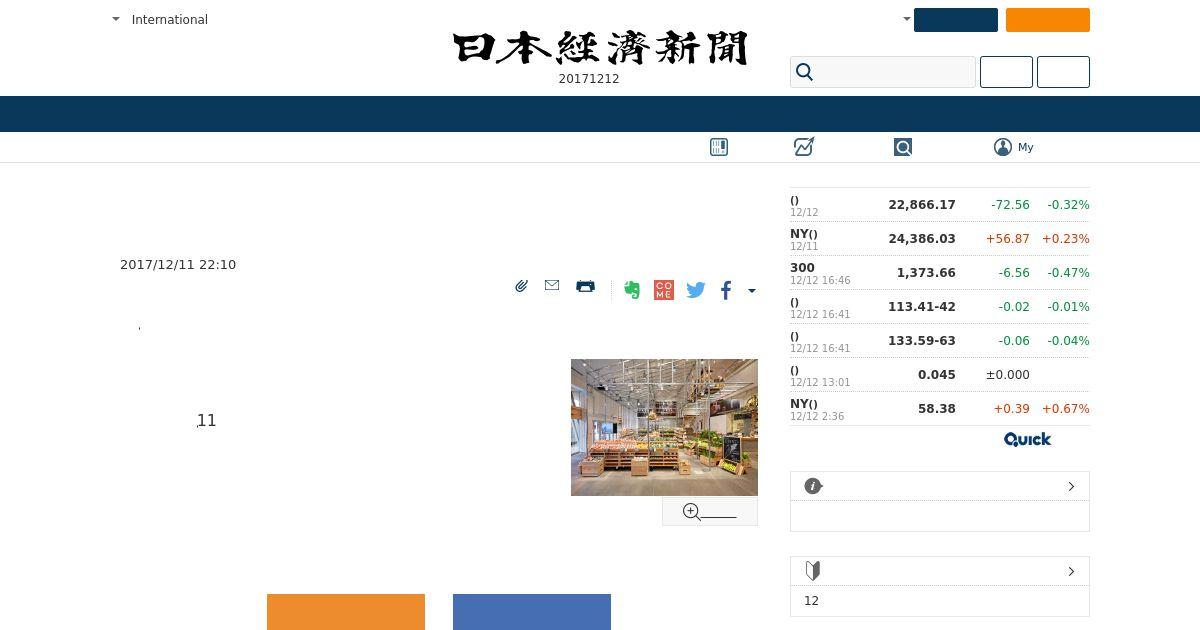The image size is (1200, 630).
Task: Open the International edition dropdown
Action: point(160,19)
